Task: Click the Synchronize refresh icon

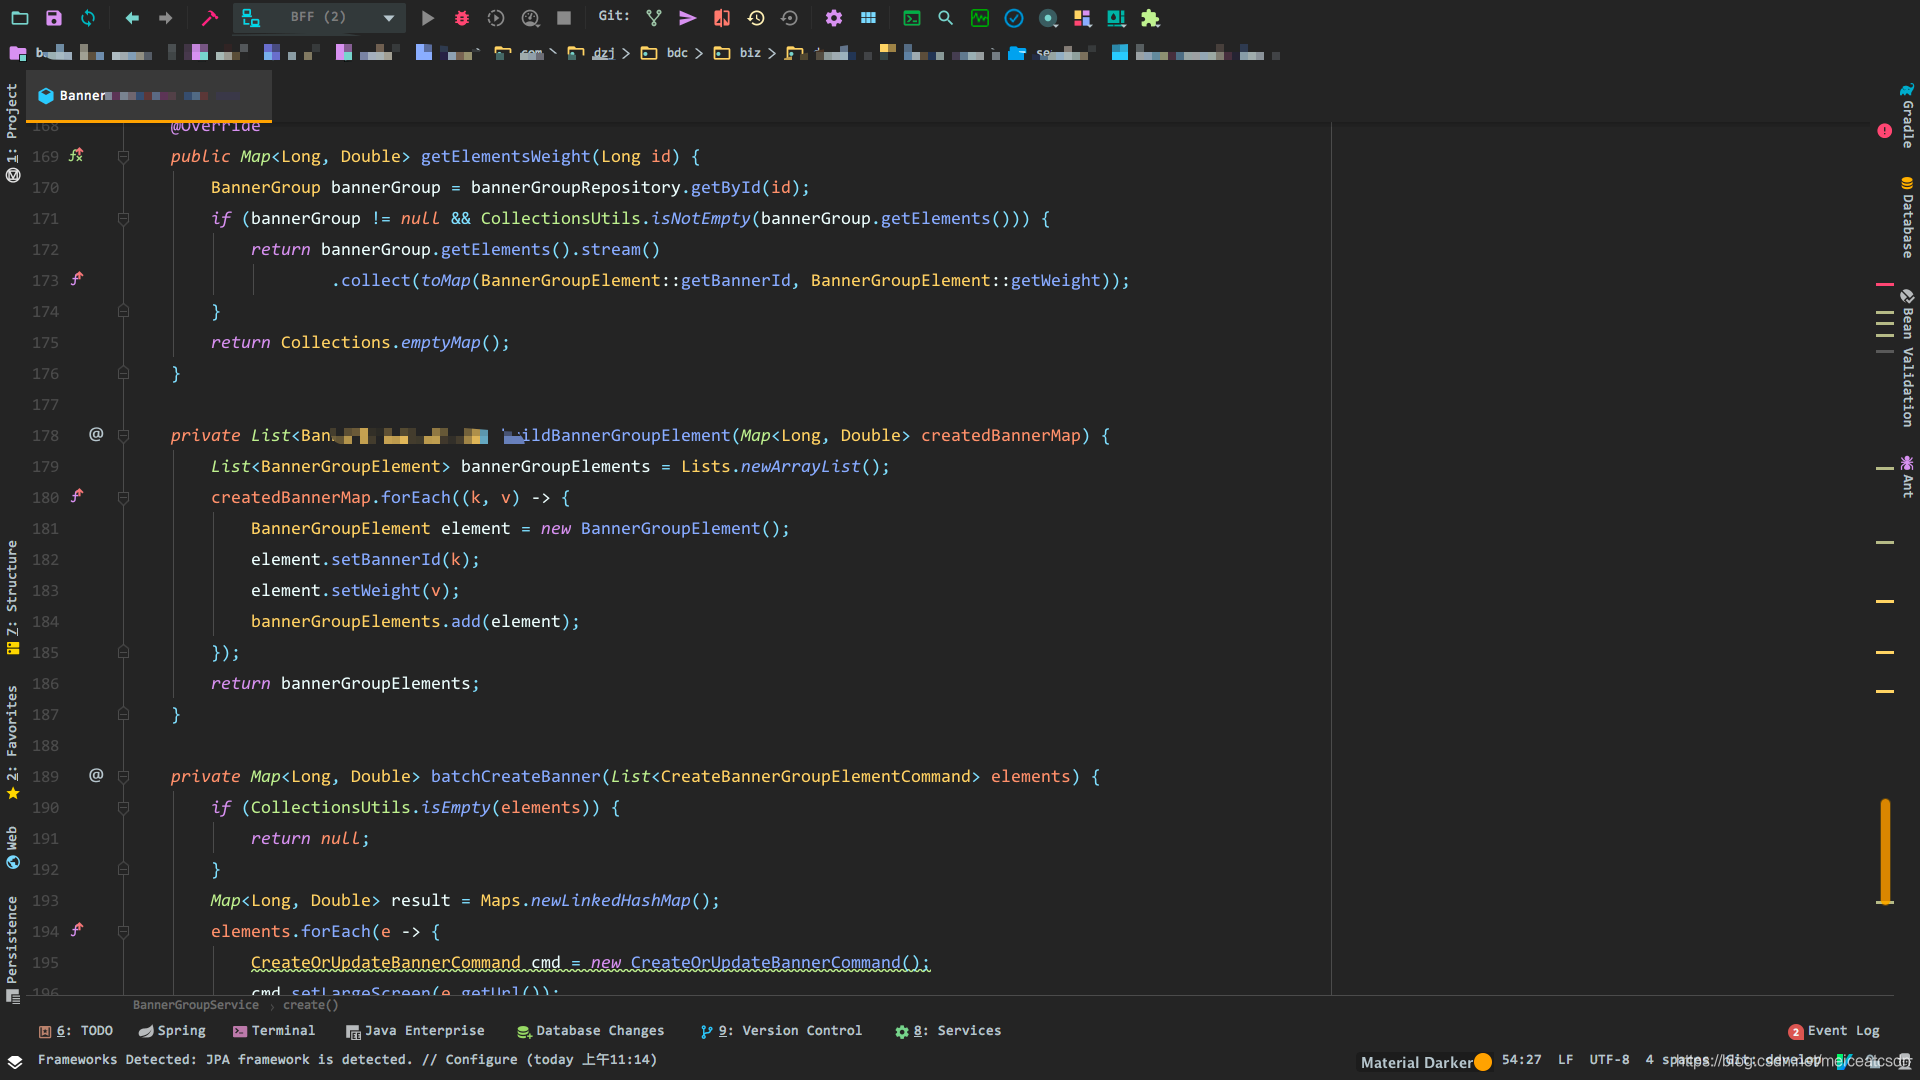Action: coord(88,18)
